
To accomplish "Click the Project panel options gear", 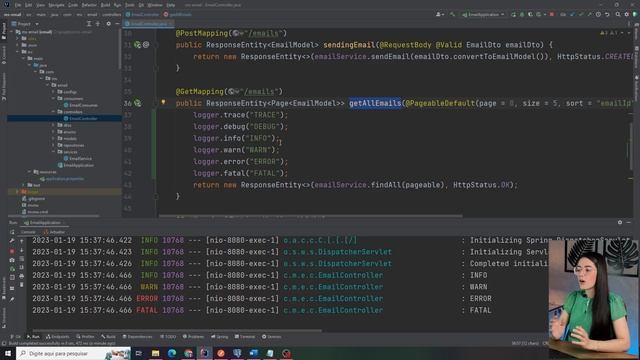I will pyautogui.click(x=109, y=24).
